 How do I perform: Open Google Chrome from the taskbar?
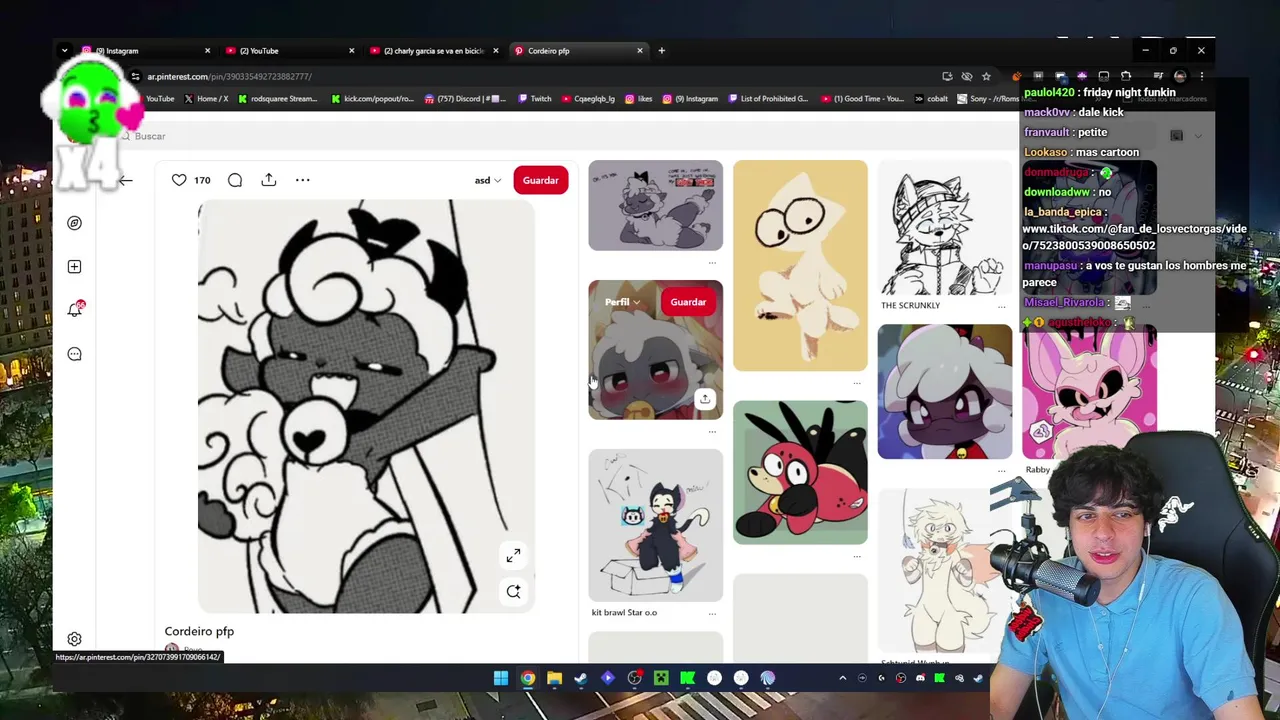tap(528, 678)
